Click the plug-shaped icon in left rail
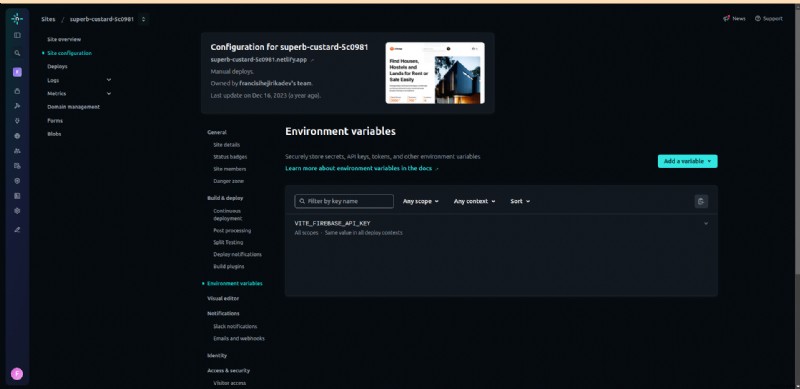The height and width of the screenshot is (389, 800). coord(17,121)
